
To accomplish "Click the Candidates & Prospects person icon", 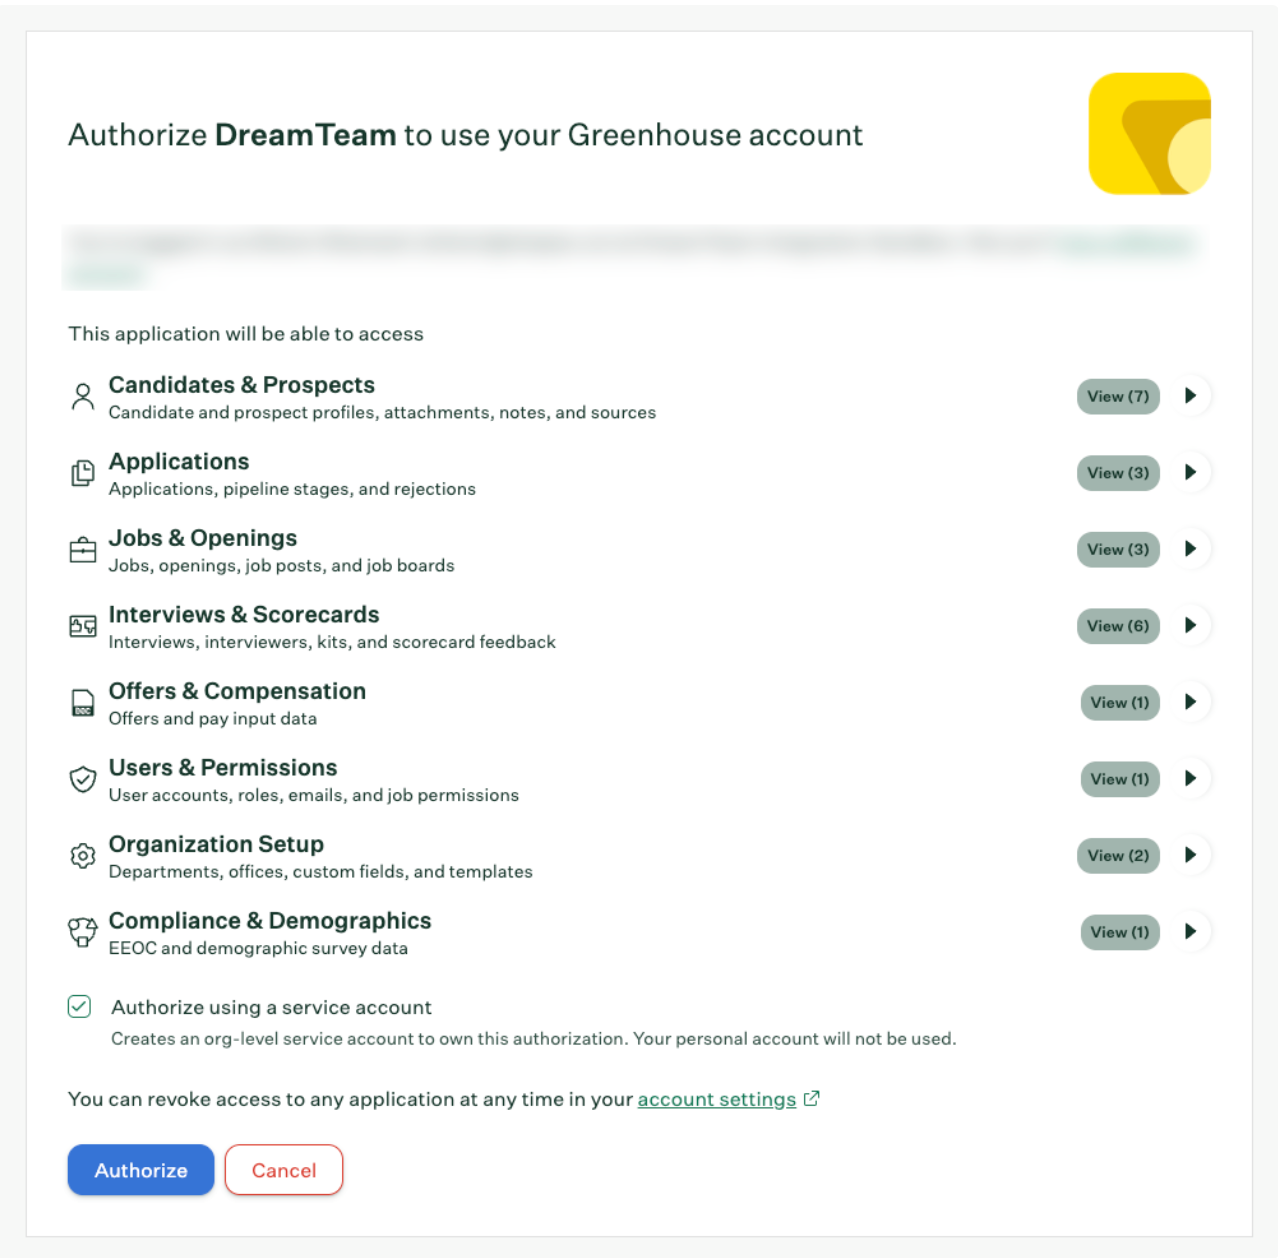I will pyautogui.click(x=83, y=397).
